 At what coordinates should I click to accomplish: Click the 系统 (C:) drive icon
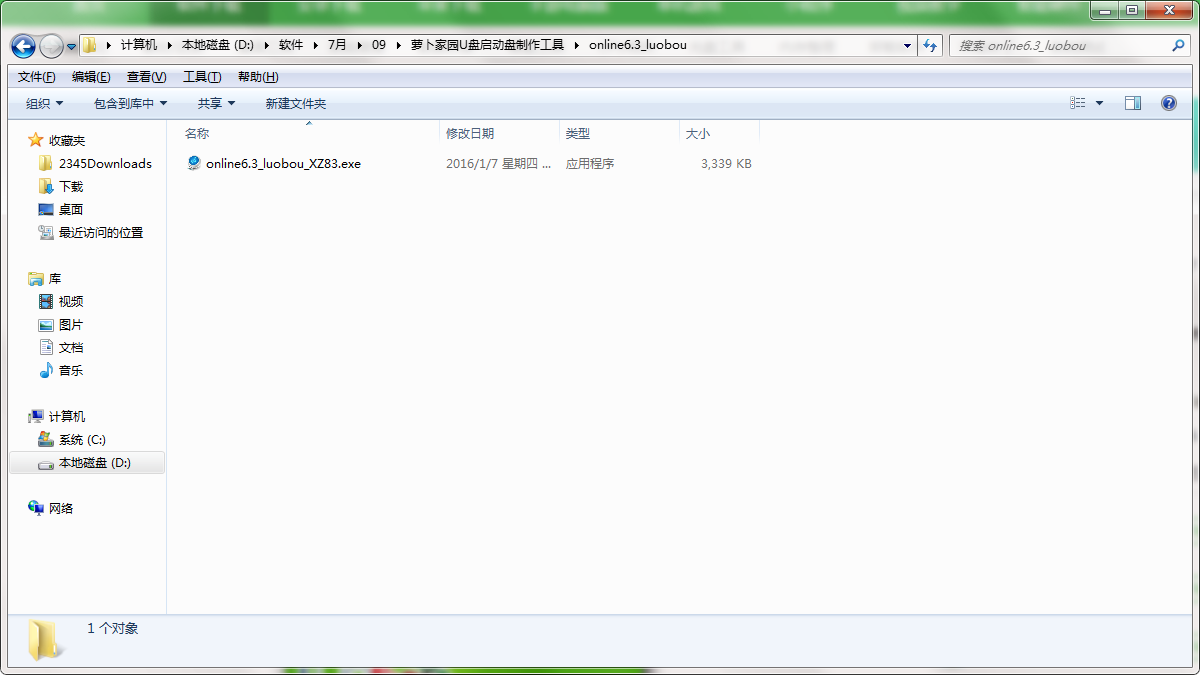click(x=46, y=439)
